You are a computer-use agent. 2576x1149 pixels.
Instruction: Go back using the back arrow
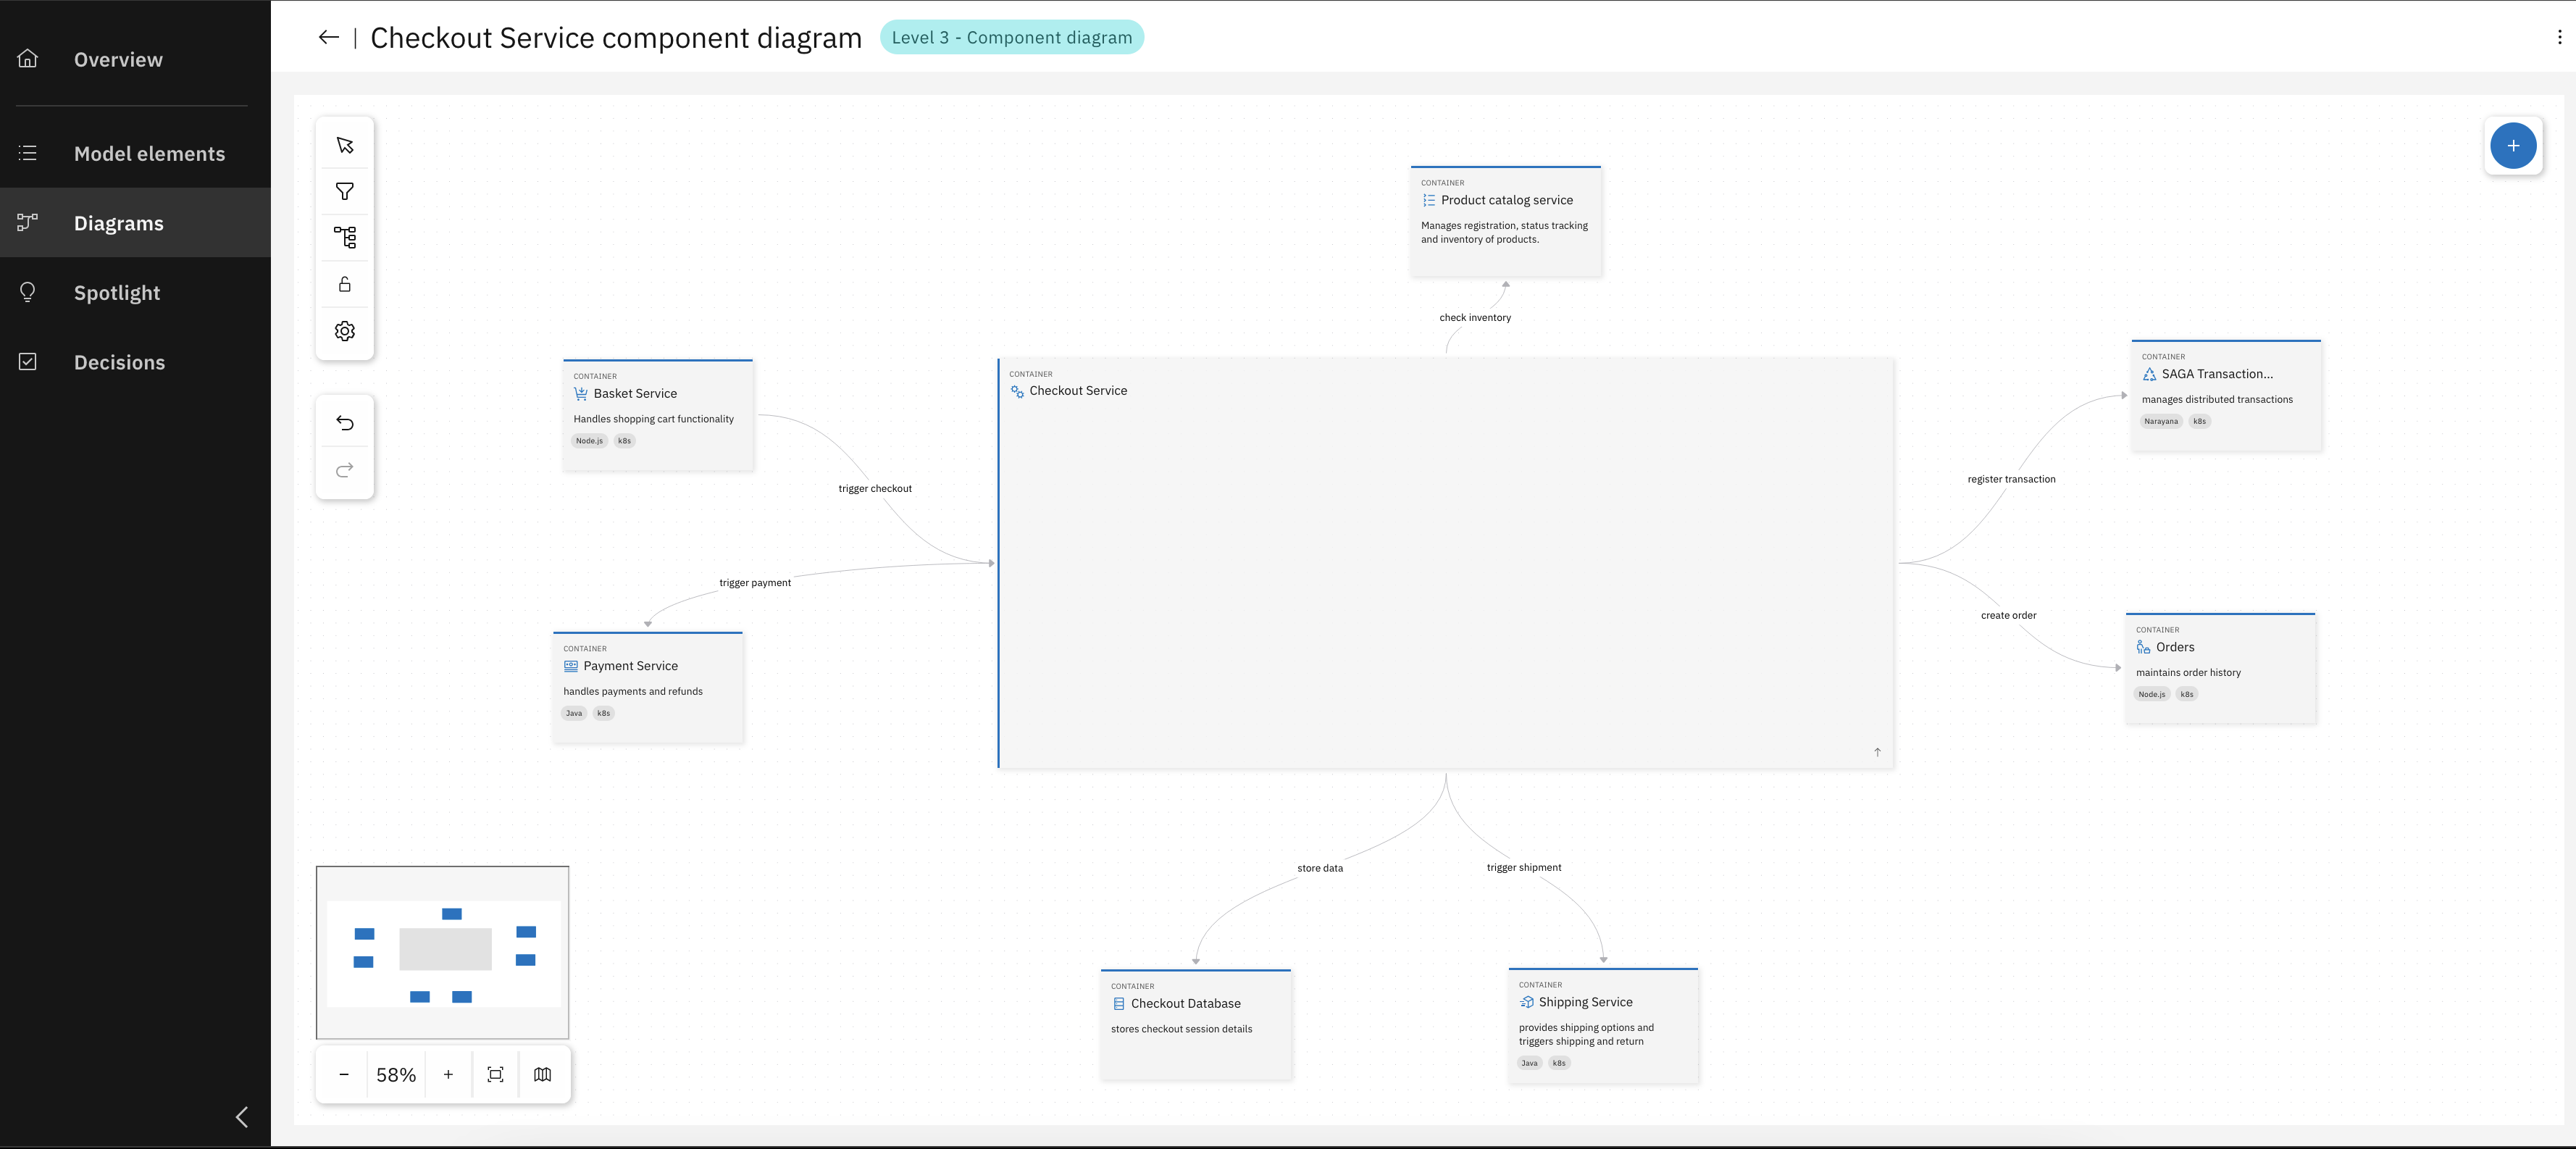tap(328, 37)
